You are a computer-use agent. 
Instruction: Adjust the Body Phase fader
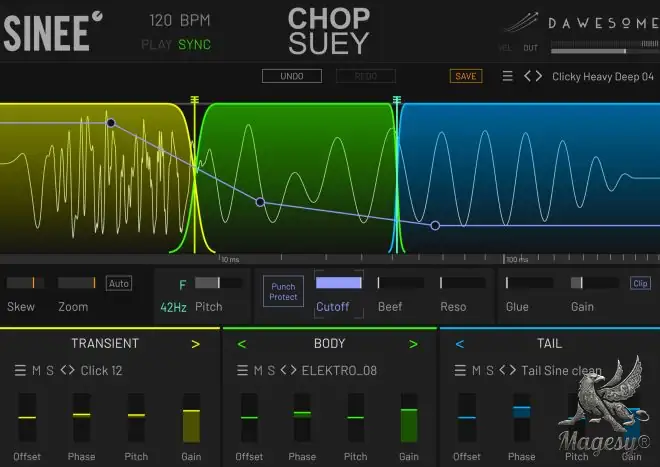[302, 417]
